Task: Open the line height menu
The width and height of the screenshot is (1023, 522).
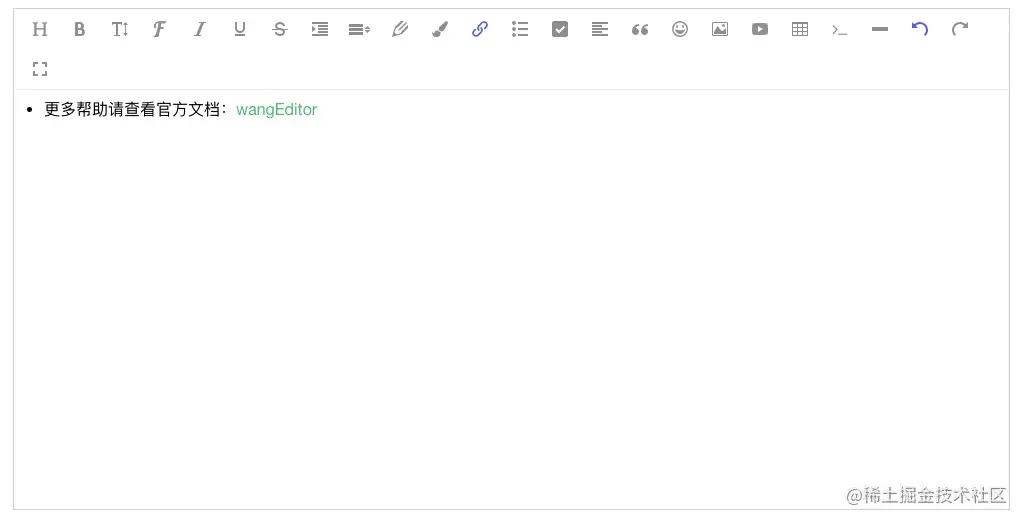Action: 359,29
